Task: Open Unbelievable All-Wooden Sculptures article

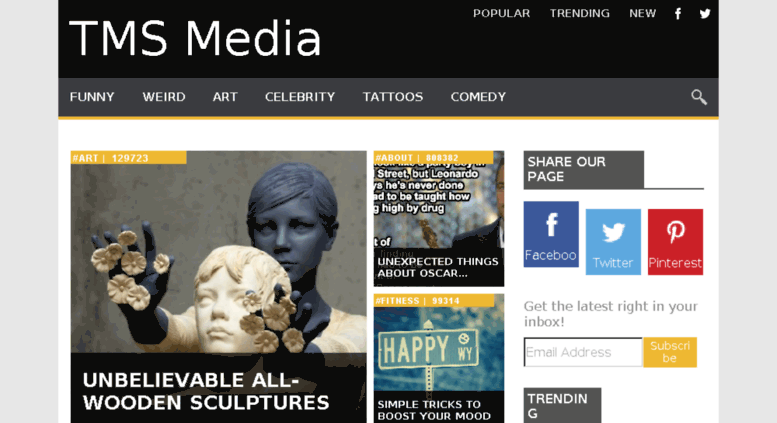Action: [x=206, y=391]
